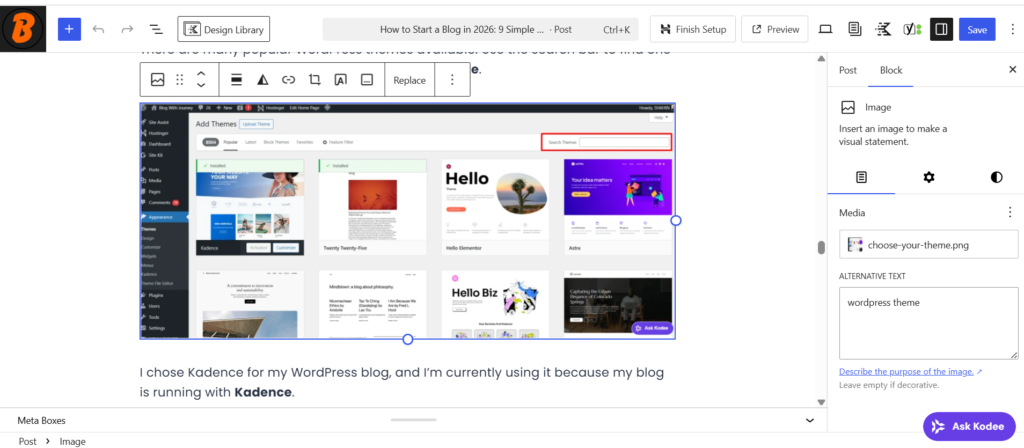
Task: Close the settings sidebar
Action: (1012, 69)
